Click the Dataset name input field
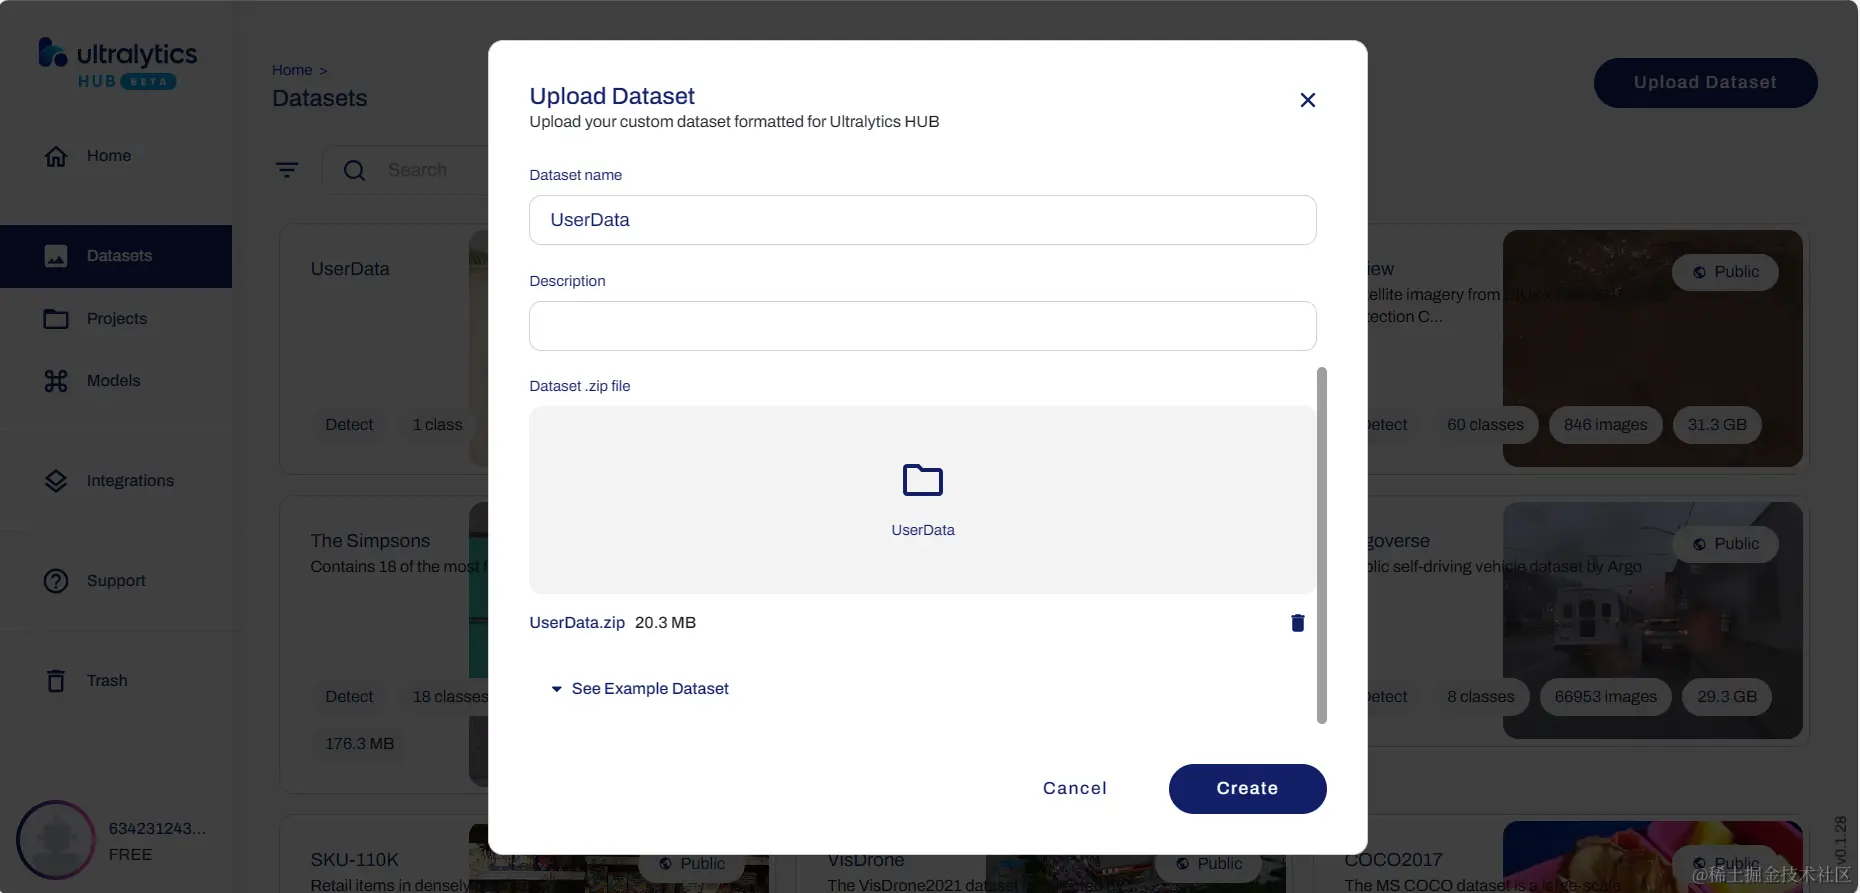The image size is (1860, 893). 922,220
